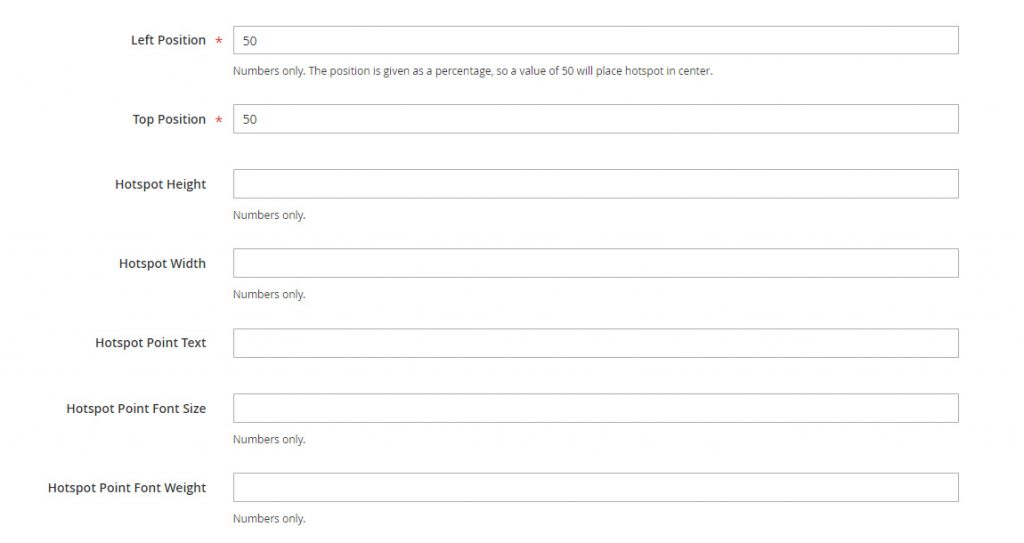Select the Hotspot Height text box
Image resolution: width=1024 pixels, height=543 pixels.
pyautogui.click(x=595, y=184)
